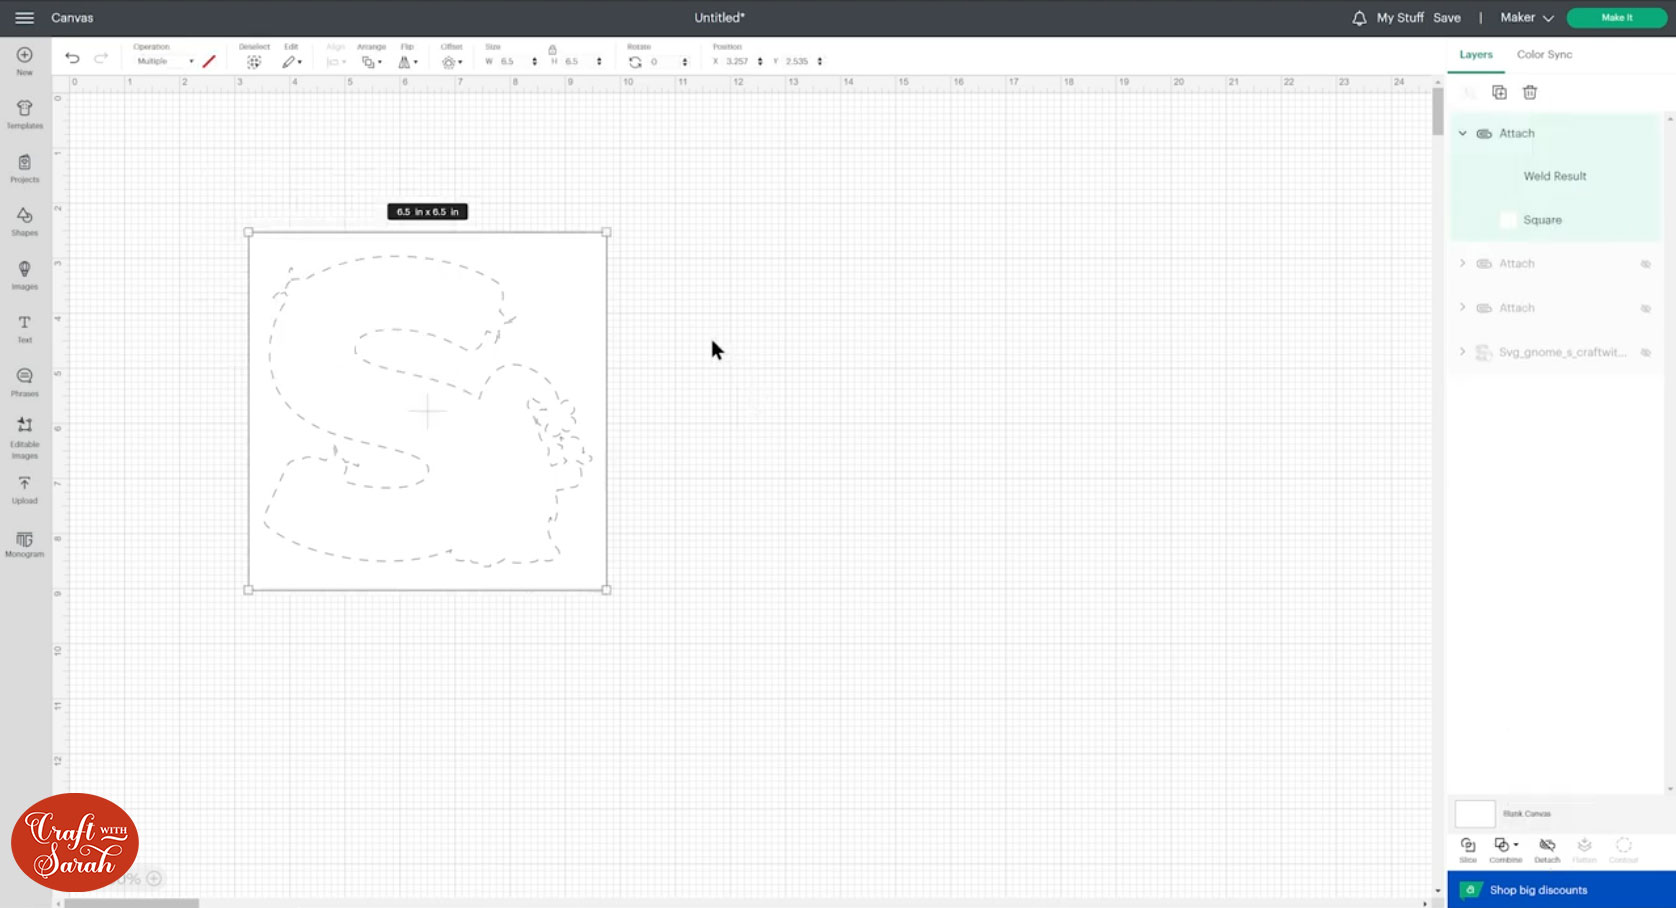
Task: Open the Images library
Action: point(25,275)
